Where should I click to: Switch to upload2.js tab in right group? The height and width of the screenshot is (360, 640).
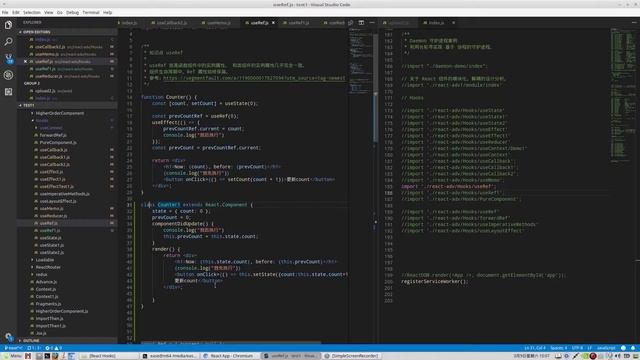(398, 23)
